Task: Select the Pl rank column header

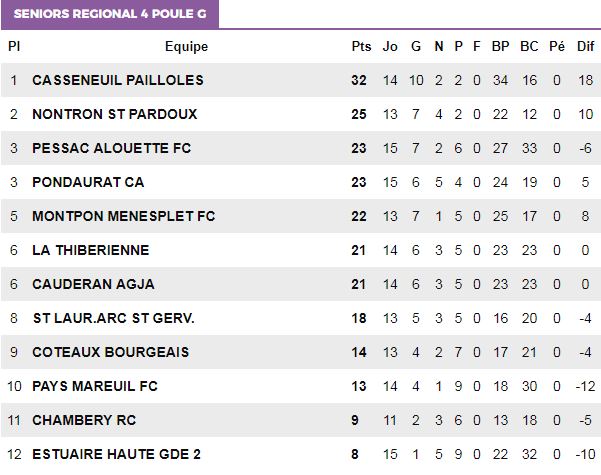Action: point(14,46)
